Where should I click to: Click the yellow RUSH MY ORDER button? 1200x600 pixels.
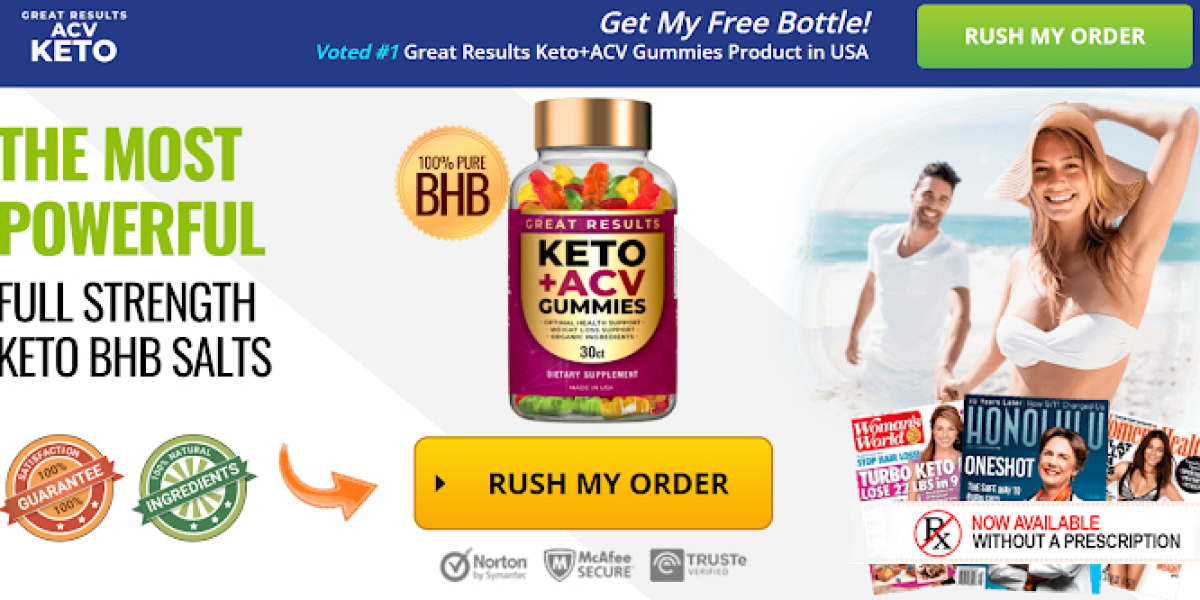click(x=593, y=483)
